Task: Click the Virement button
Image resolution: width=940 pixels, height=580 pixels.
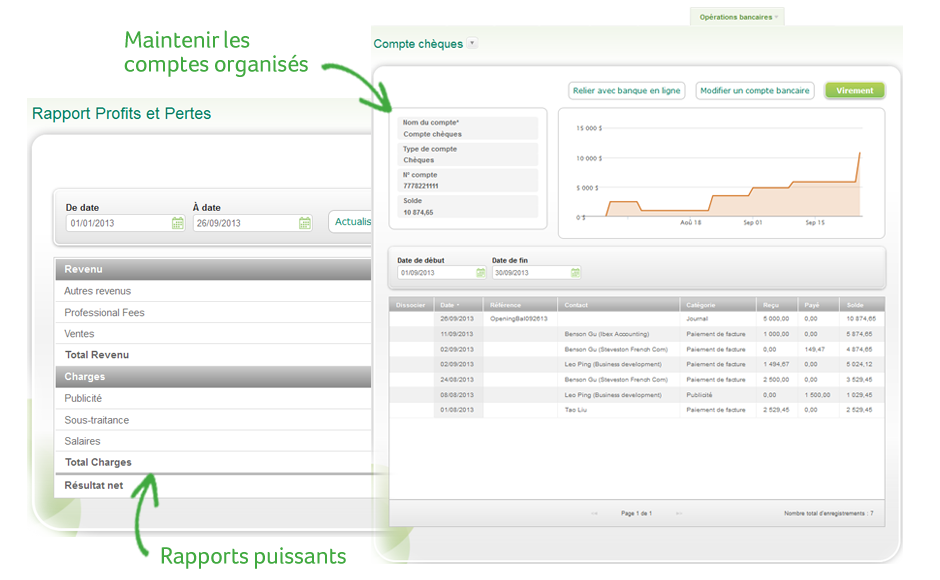Action: point(854,90)
